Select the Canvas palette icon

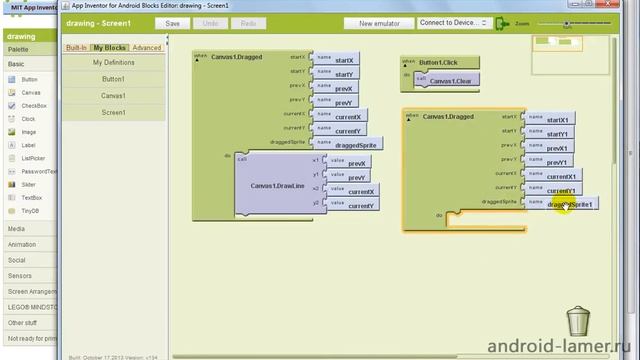point(12,93)
